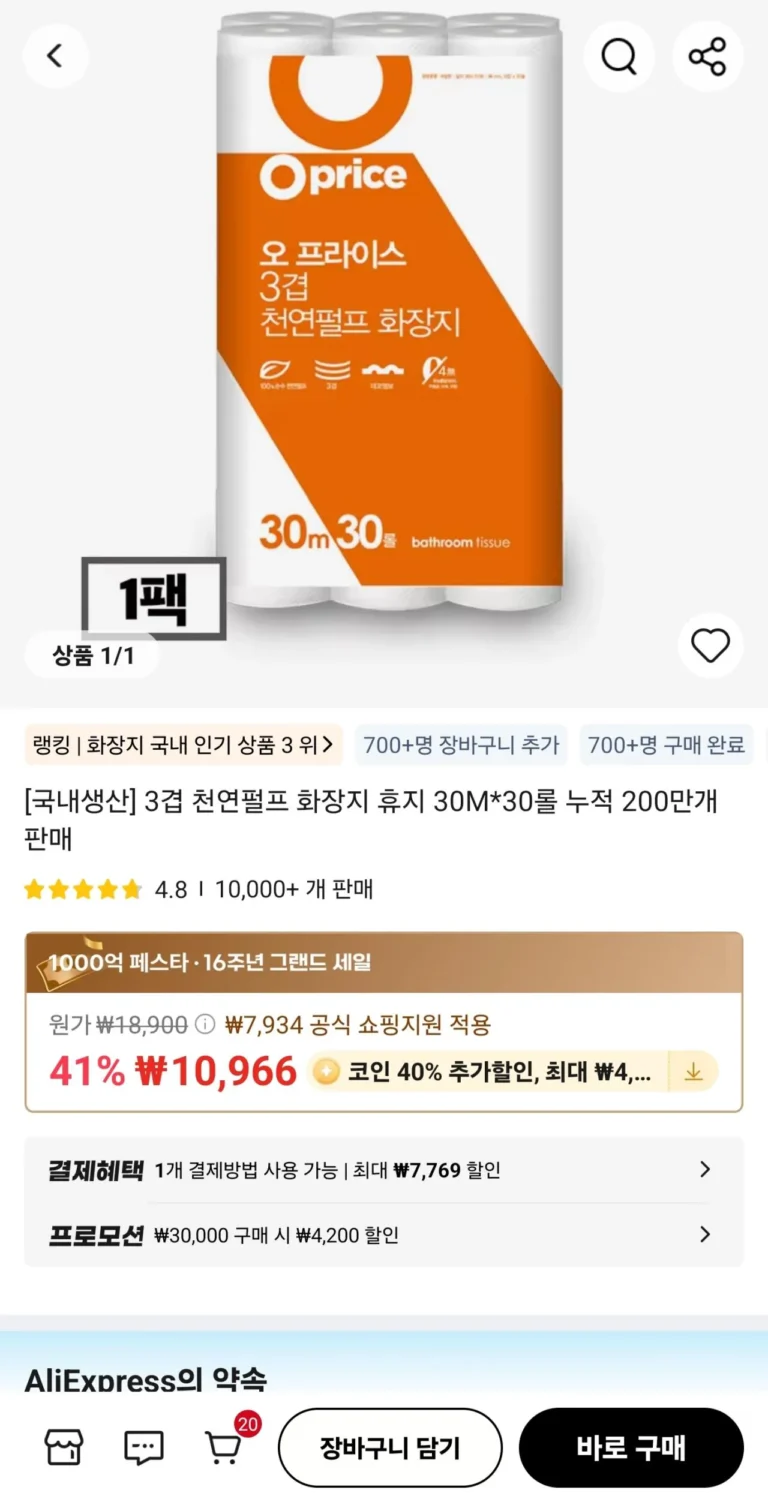The height and width of the screenshot is (1508, 768).
Task: Tap the share icon
Action: 707,56
